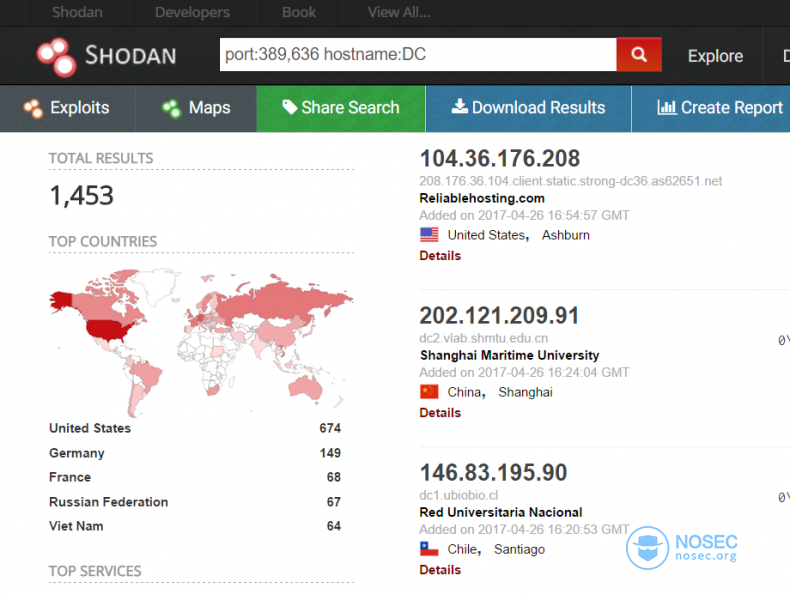Open result IP 146.83.195.90

[493, 473]
